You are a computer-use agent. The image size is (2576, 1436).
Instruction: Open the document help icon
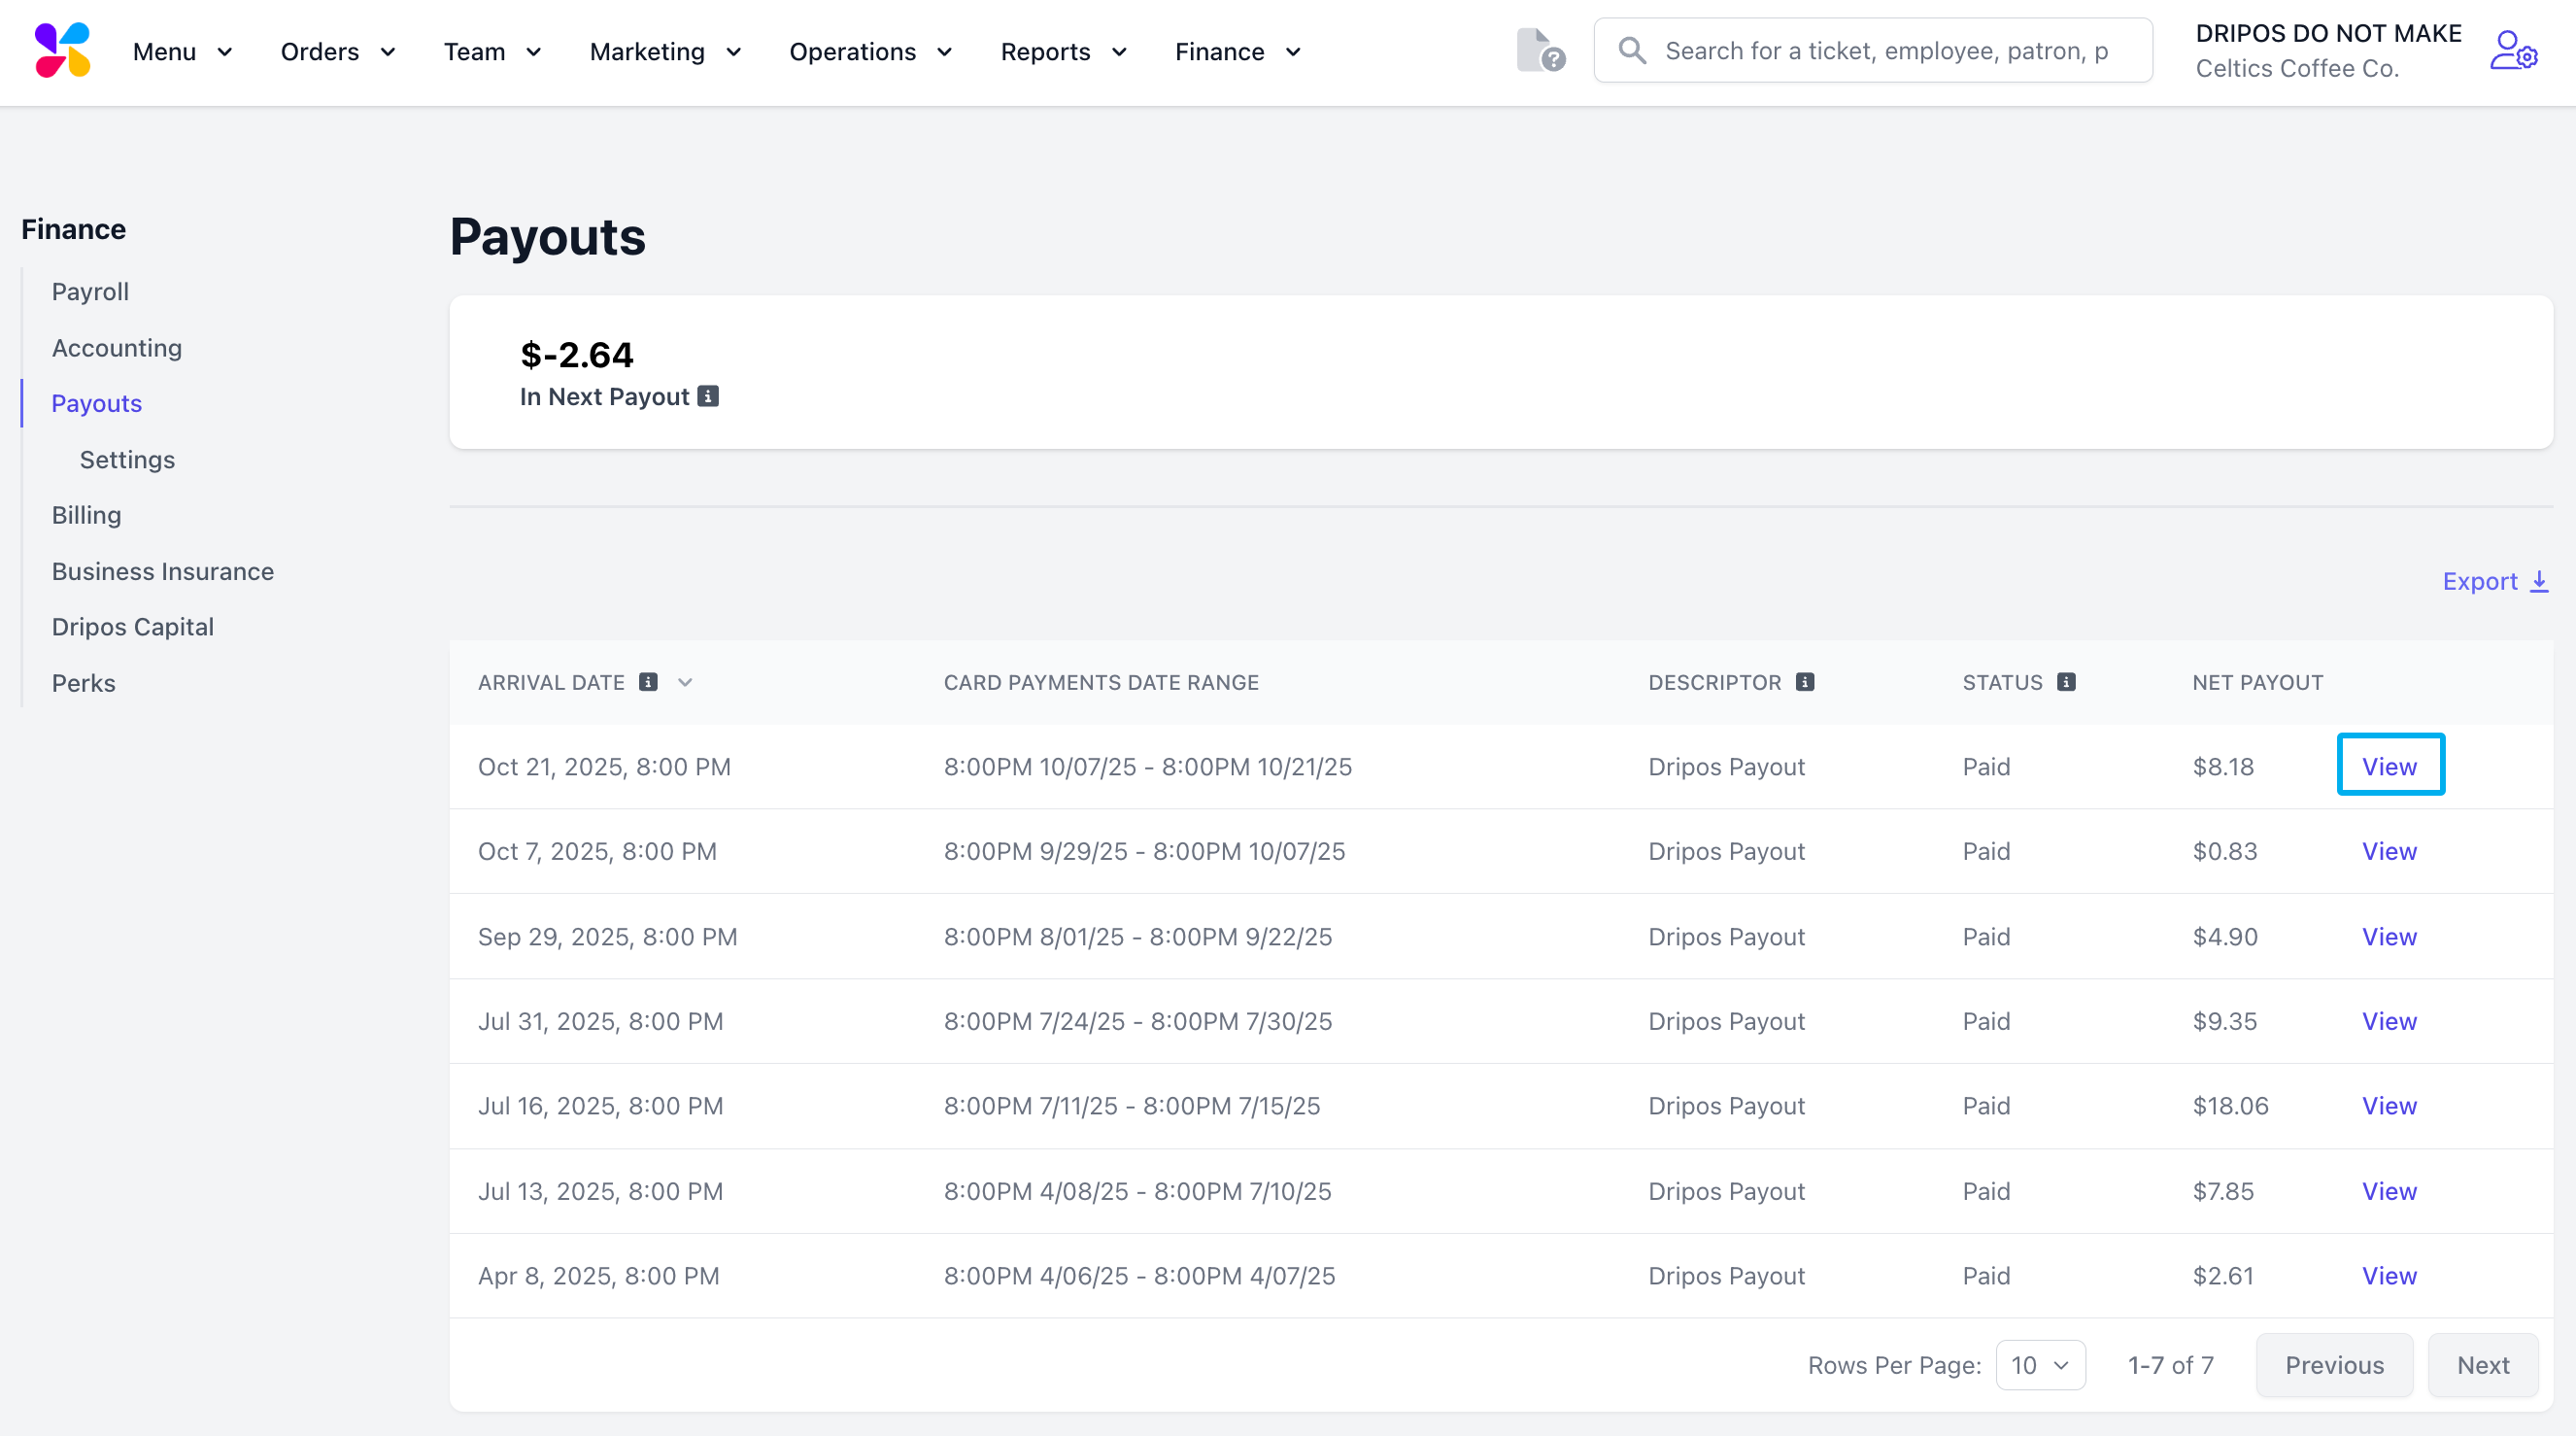pyautogui.click(x=1539, y=50)
